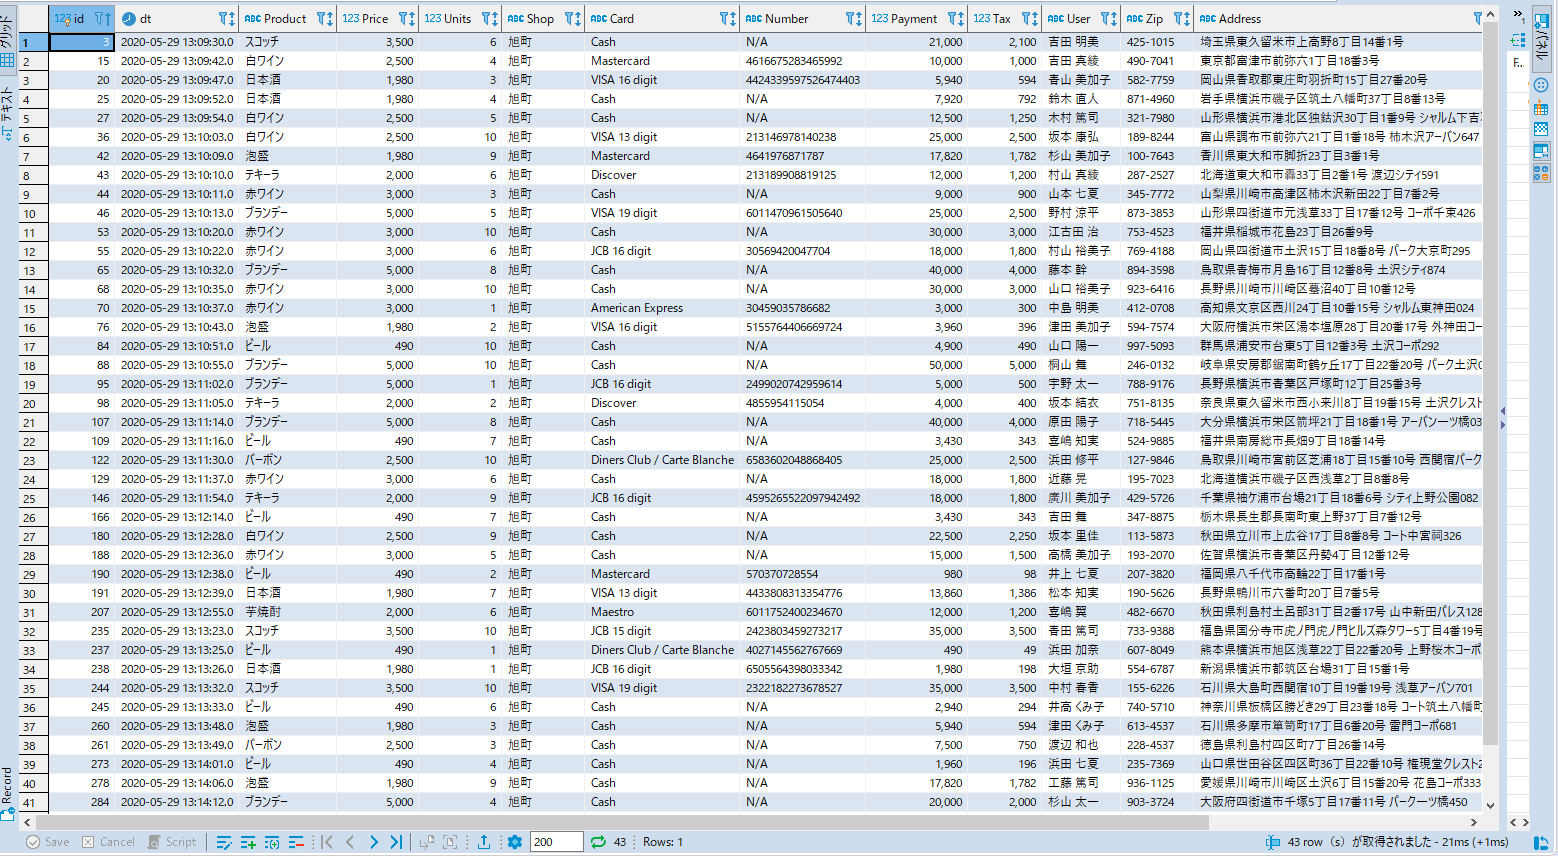Delete the current row with the red minus icon
The width and height of the screenshot is (1558, 856).
pyautogui.click(x=296, y=842)
